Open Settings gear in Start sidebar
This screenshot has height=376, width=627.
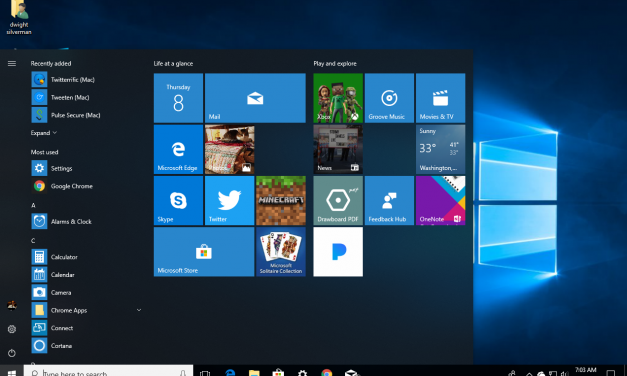[x=12, y=329]
